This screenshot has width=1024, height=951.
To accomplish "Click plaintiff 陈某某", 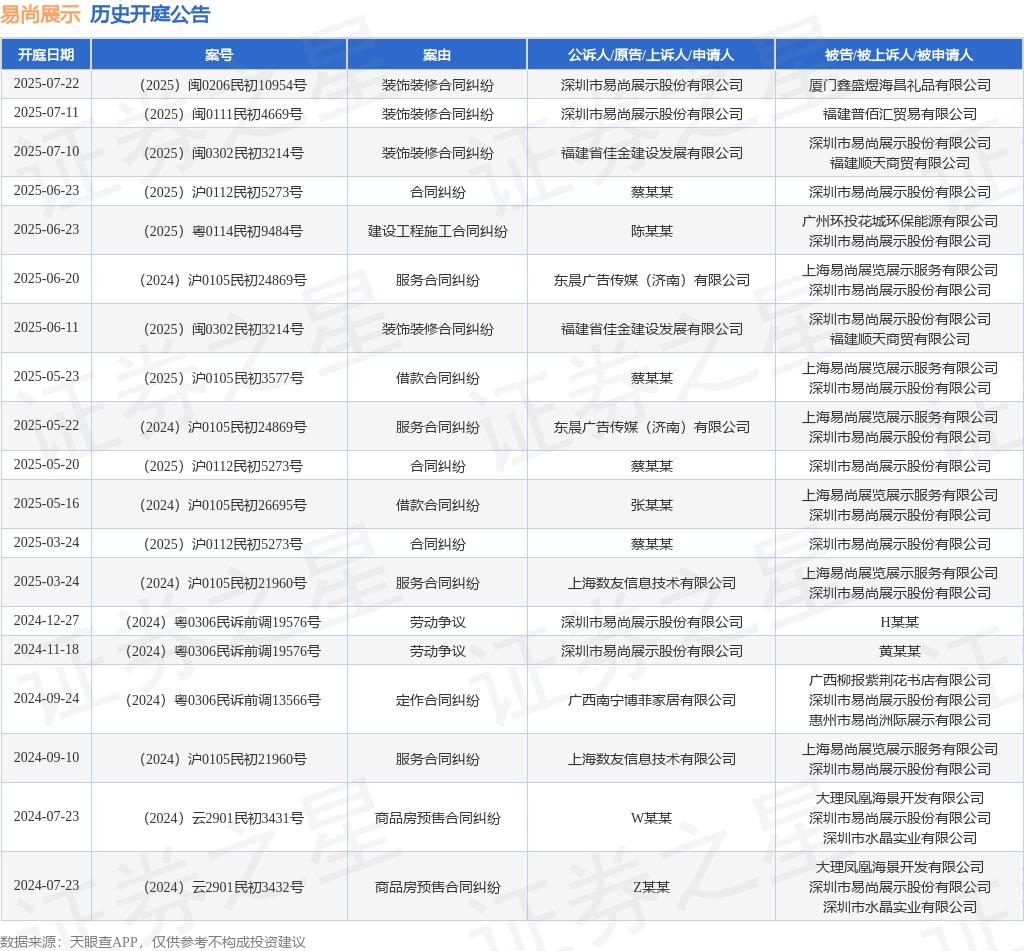I will pos(652,231).
